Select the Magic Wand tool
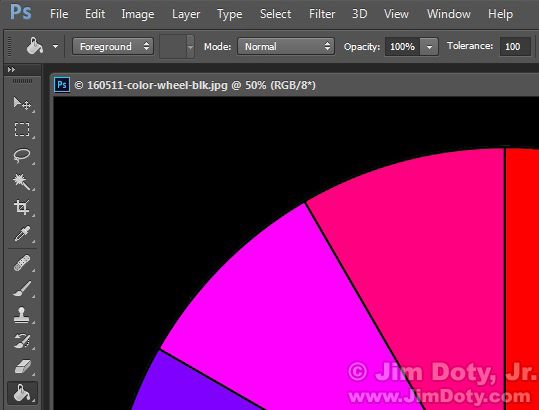 (22, 182)
